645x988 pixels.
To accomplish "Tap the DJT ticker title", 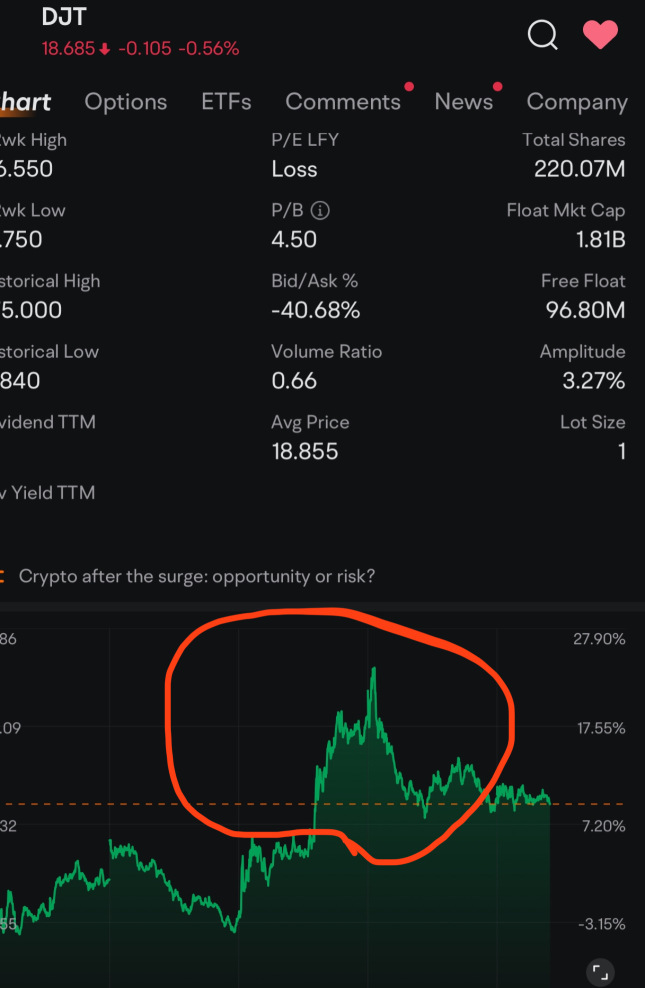I will [x=64, y=17].
